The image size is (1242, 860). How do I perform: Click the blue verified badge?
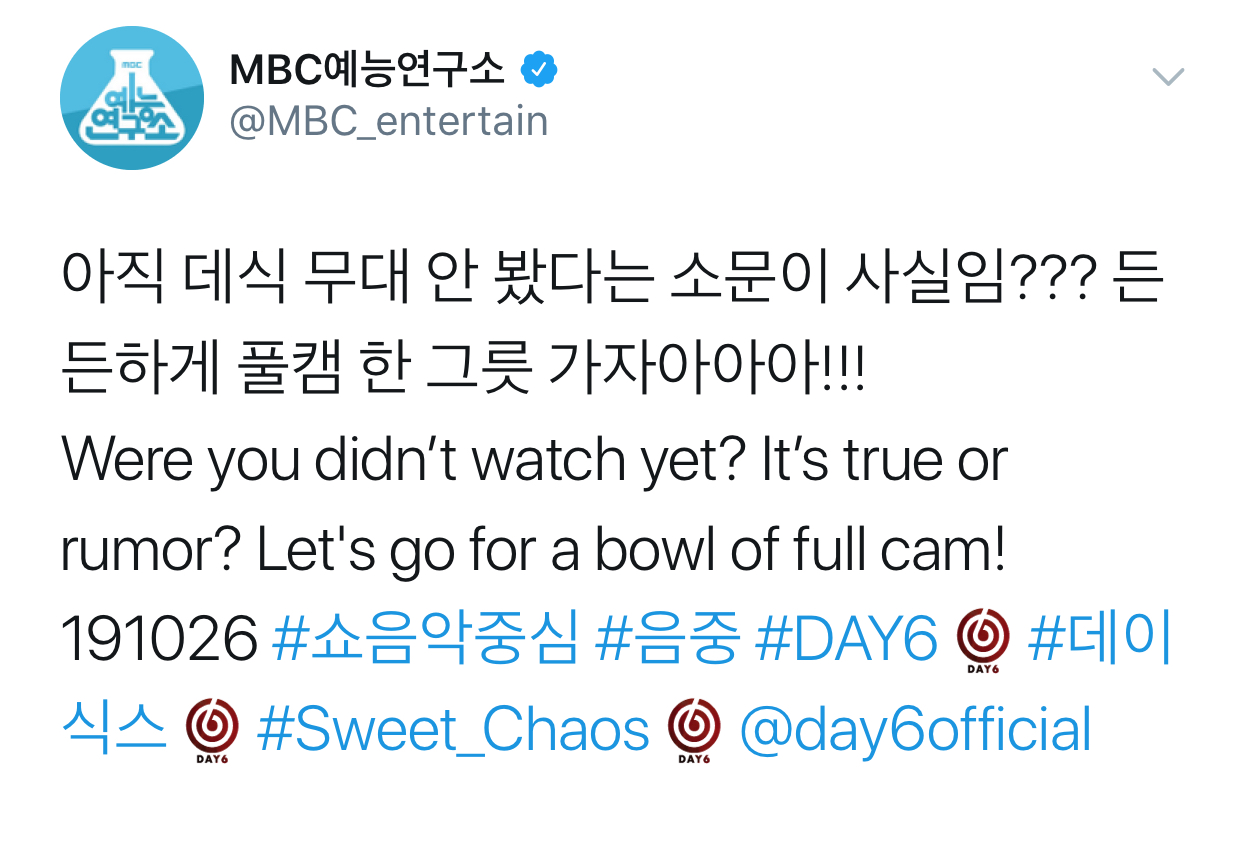pos(540,70)
